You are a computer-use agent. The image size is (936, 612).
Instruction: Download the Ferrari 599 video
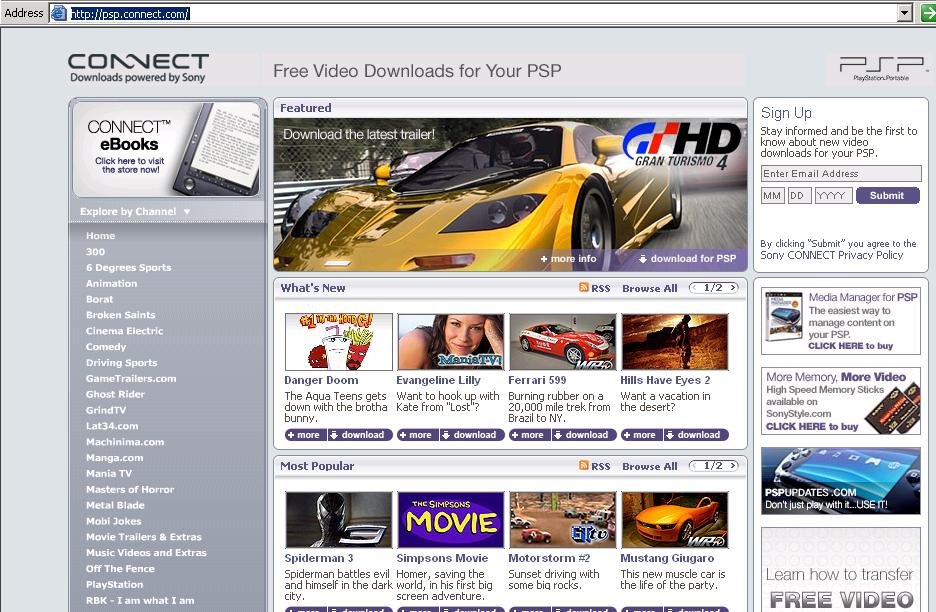click(x=584, y=435)
